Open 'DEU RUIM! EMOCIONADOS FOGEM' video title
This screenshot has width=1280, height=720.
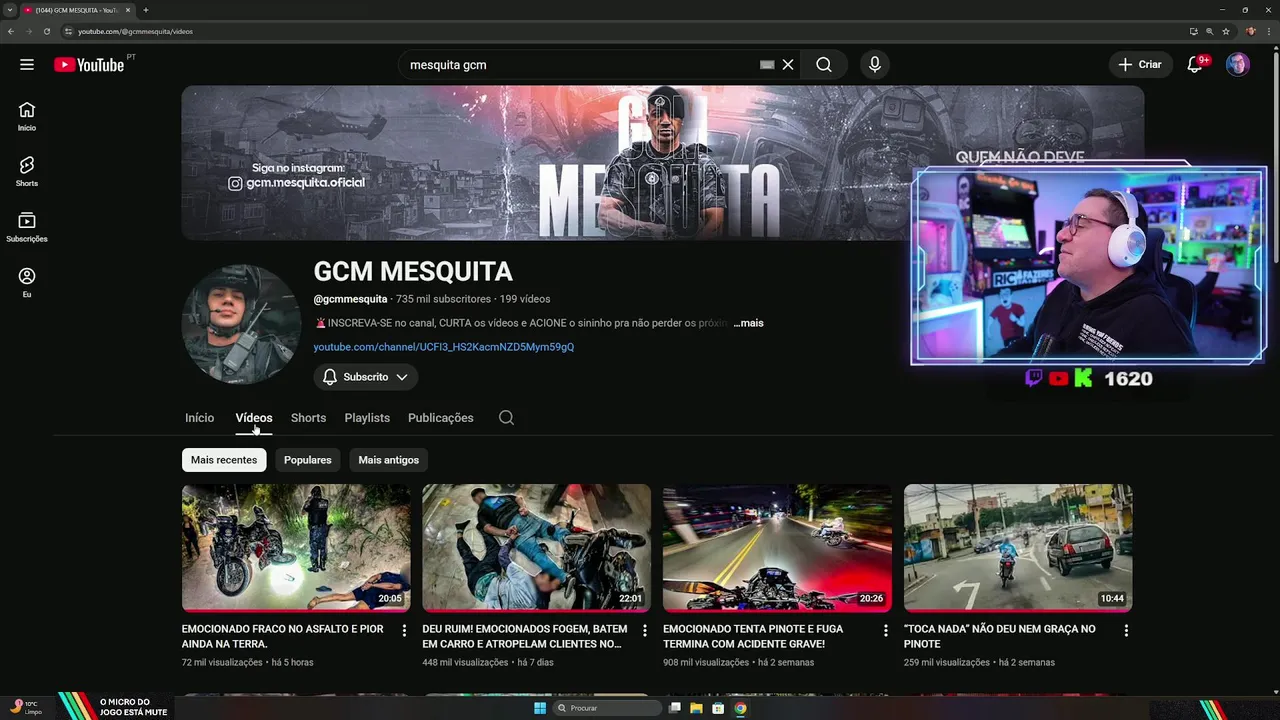(x=525, y=637)
